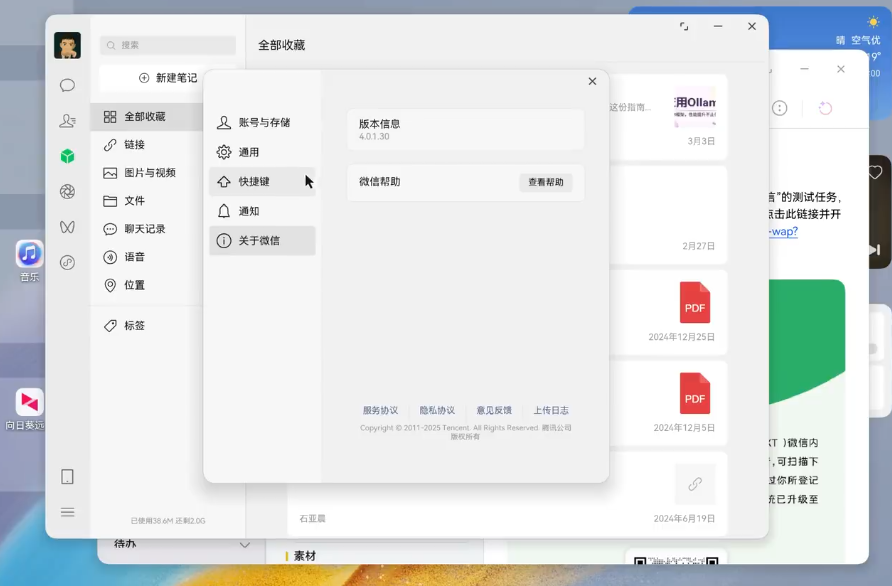Viewport: 892px width, 586px height.
Task: Open the 隐私协议 link
Action: (x=437, y=410)
